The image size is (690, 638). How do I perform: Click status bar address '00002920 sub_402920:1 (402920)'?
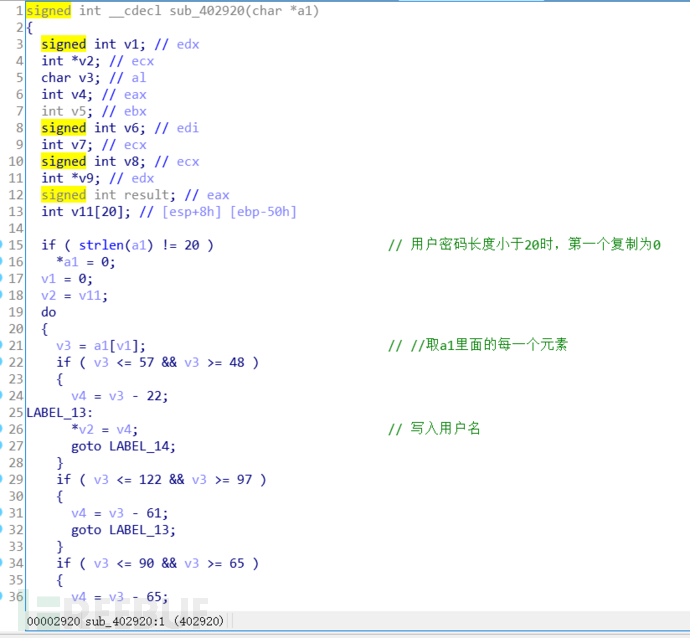point(125,621)
